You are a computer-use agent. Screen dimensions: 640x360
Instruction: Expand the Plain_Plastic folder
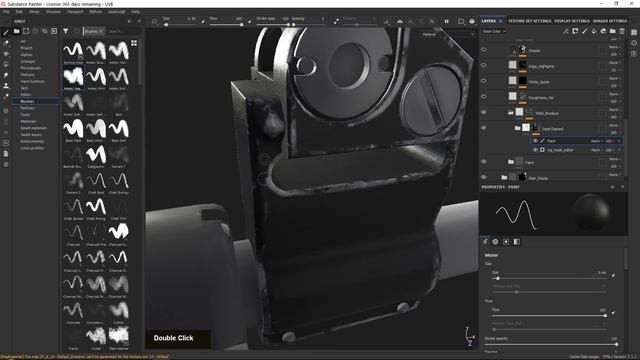click(x=504, y=177)
